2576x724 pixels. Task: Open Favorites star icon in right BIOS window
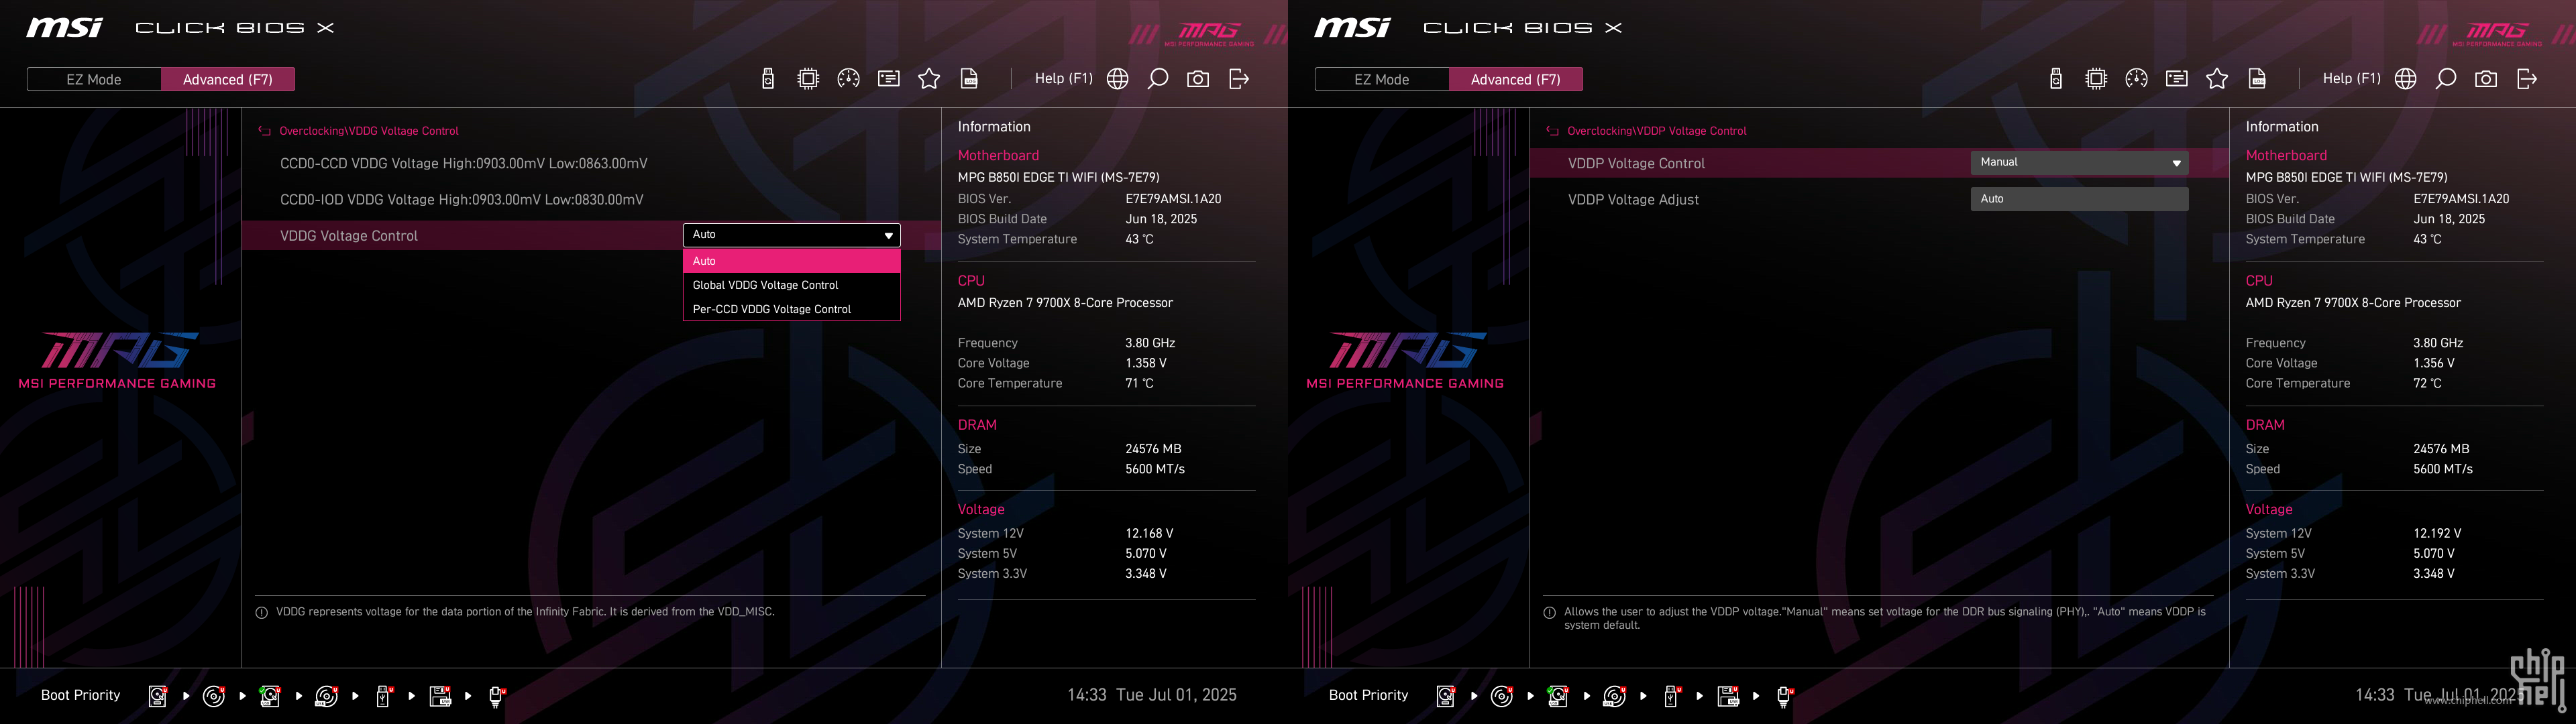tap(2217, 79)
